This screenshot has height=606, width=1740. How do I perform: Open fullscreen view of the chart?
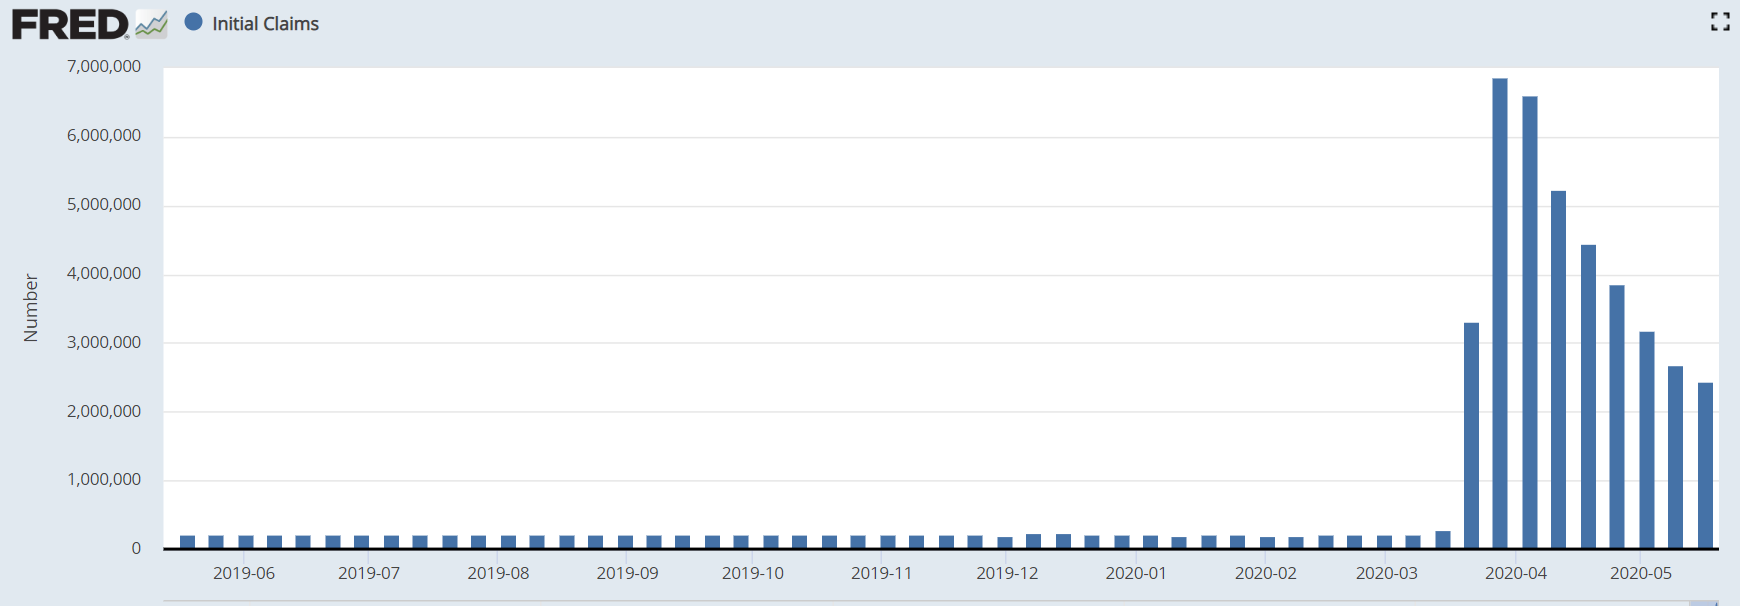pos(1720,22)
